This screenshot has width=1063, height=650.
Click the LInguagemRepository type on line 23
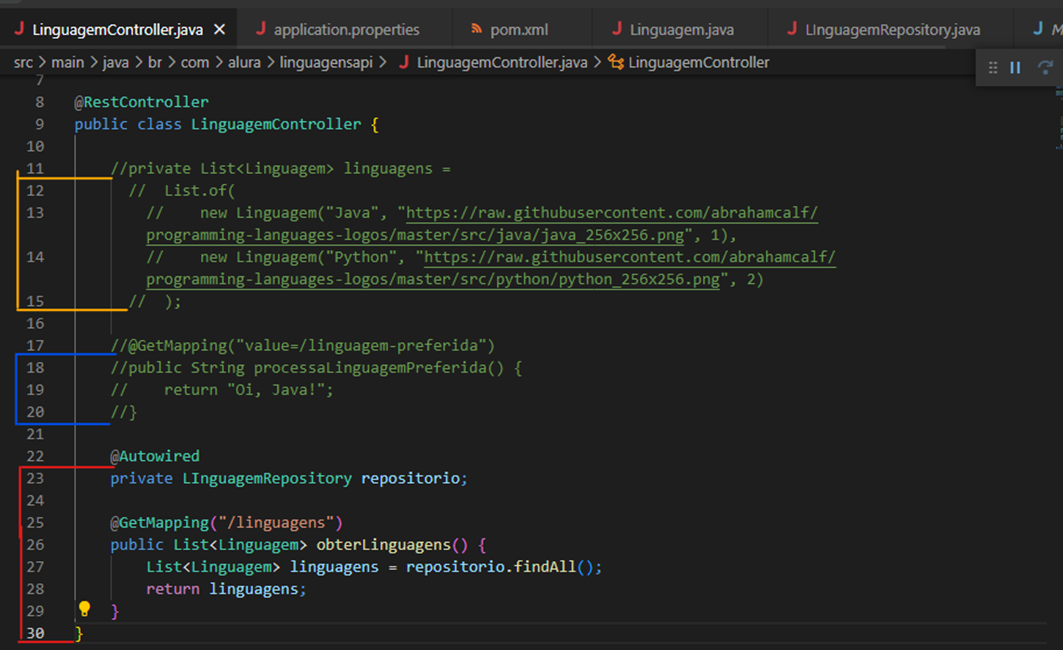tap(266, 479)
